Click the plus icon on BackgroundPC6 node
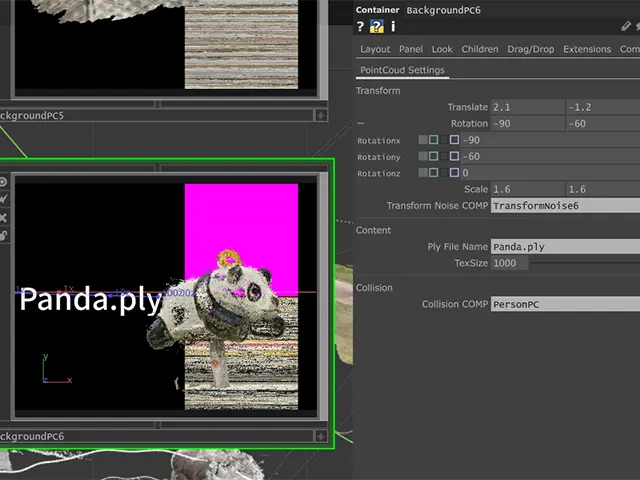Screen dimensions: 640x480 (320, 437)
